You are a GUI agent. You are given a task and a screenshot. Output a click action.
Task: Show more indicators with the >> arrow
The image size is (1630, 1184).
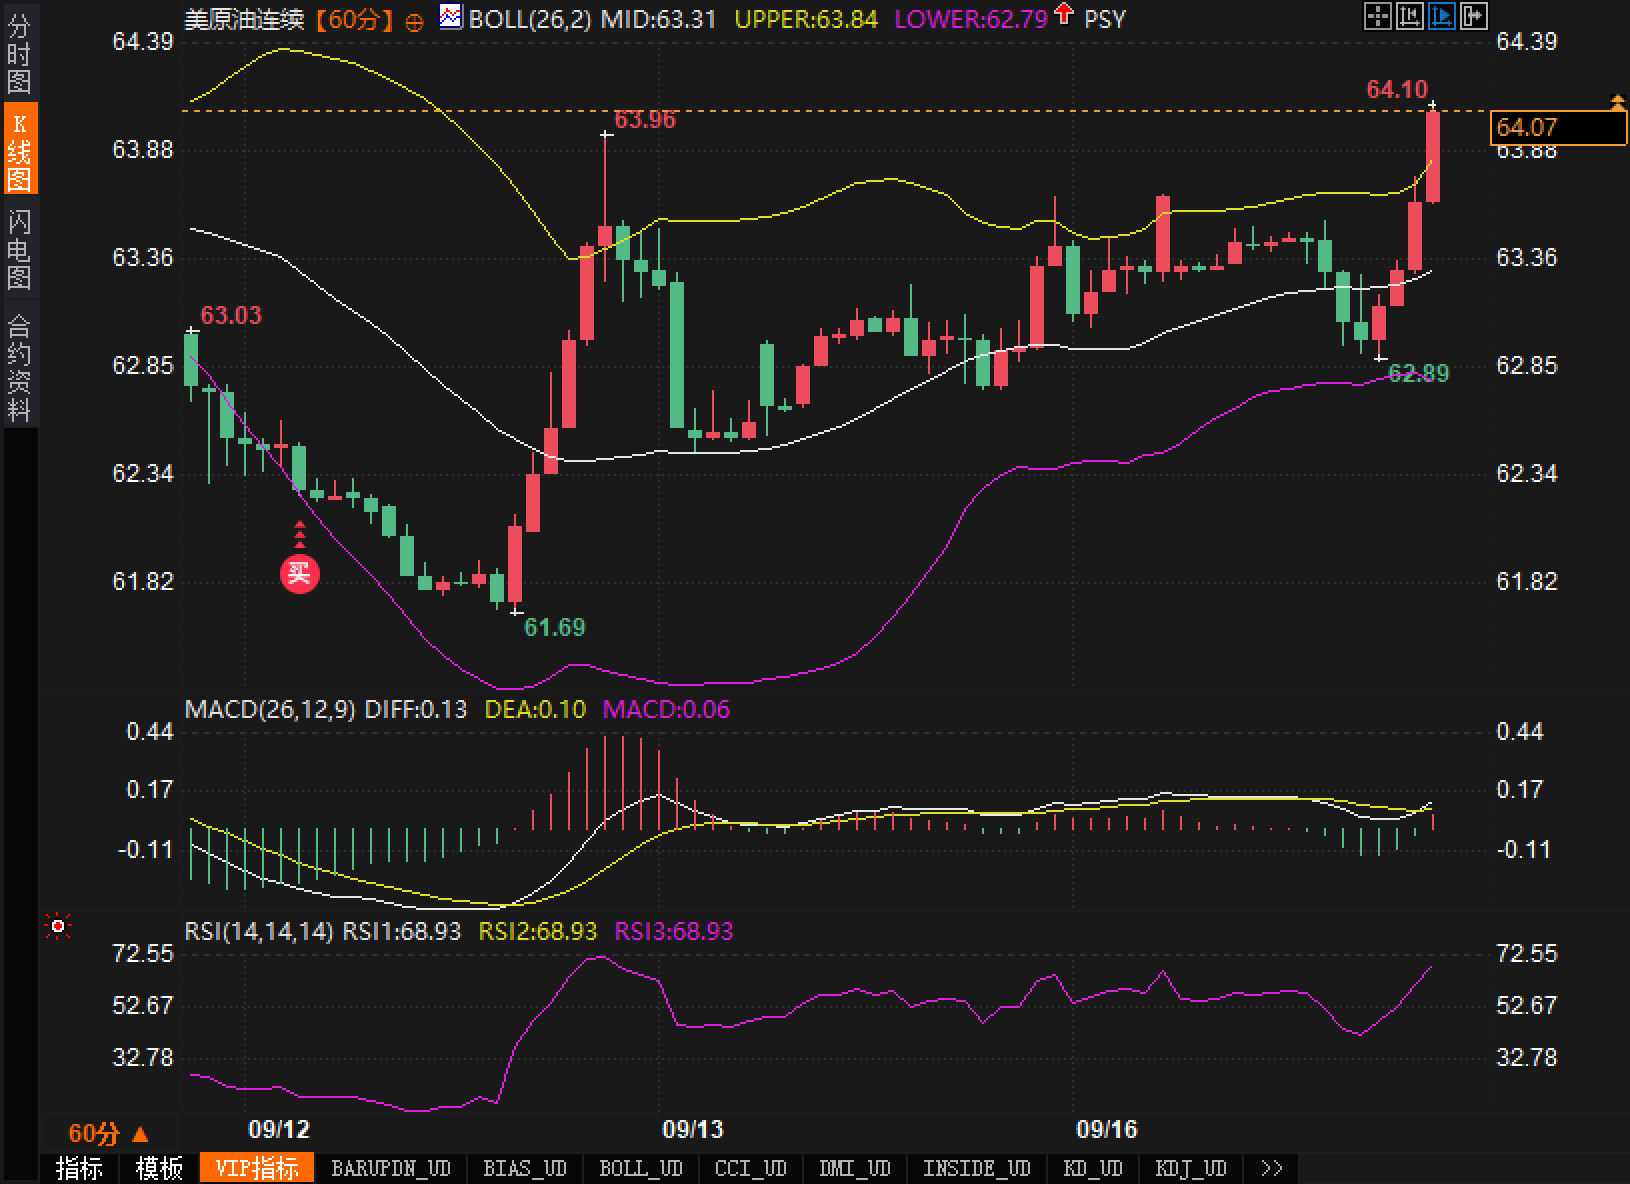pos(1272,1168)
